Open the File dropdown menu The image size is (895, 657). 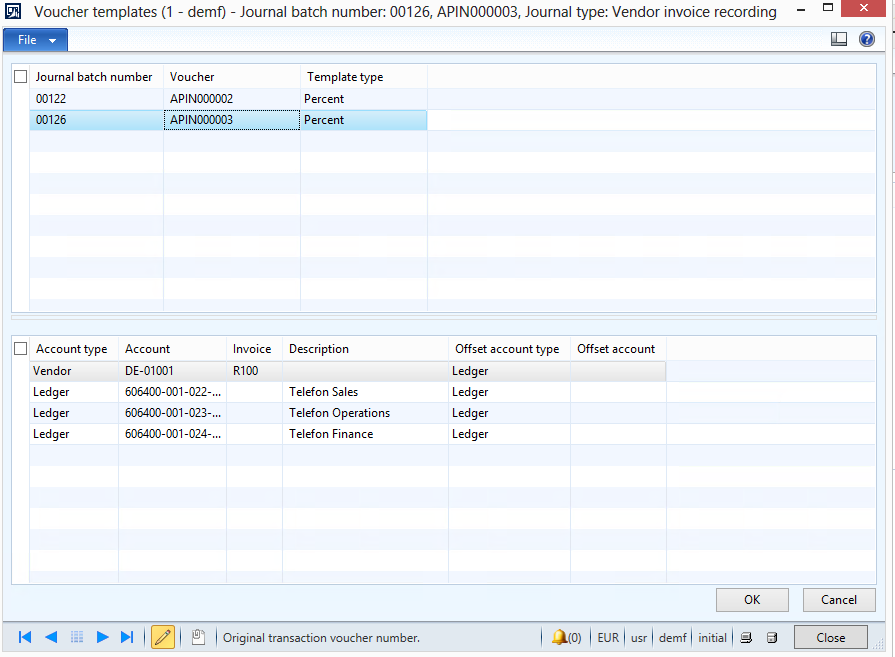tap(36, 40)
